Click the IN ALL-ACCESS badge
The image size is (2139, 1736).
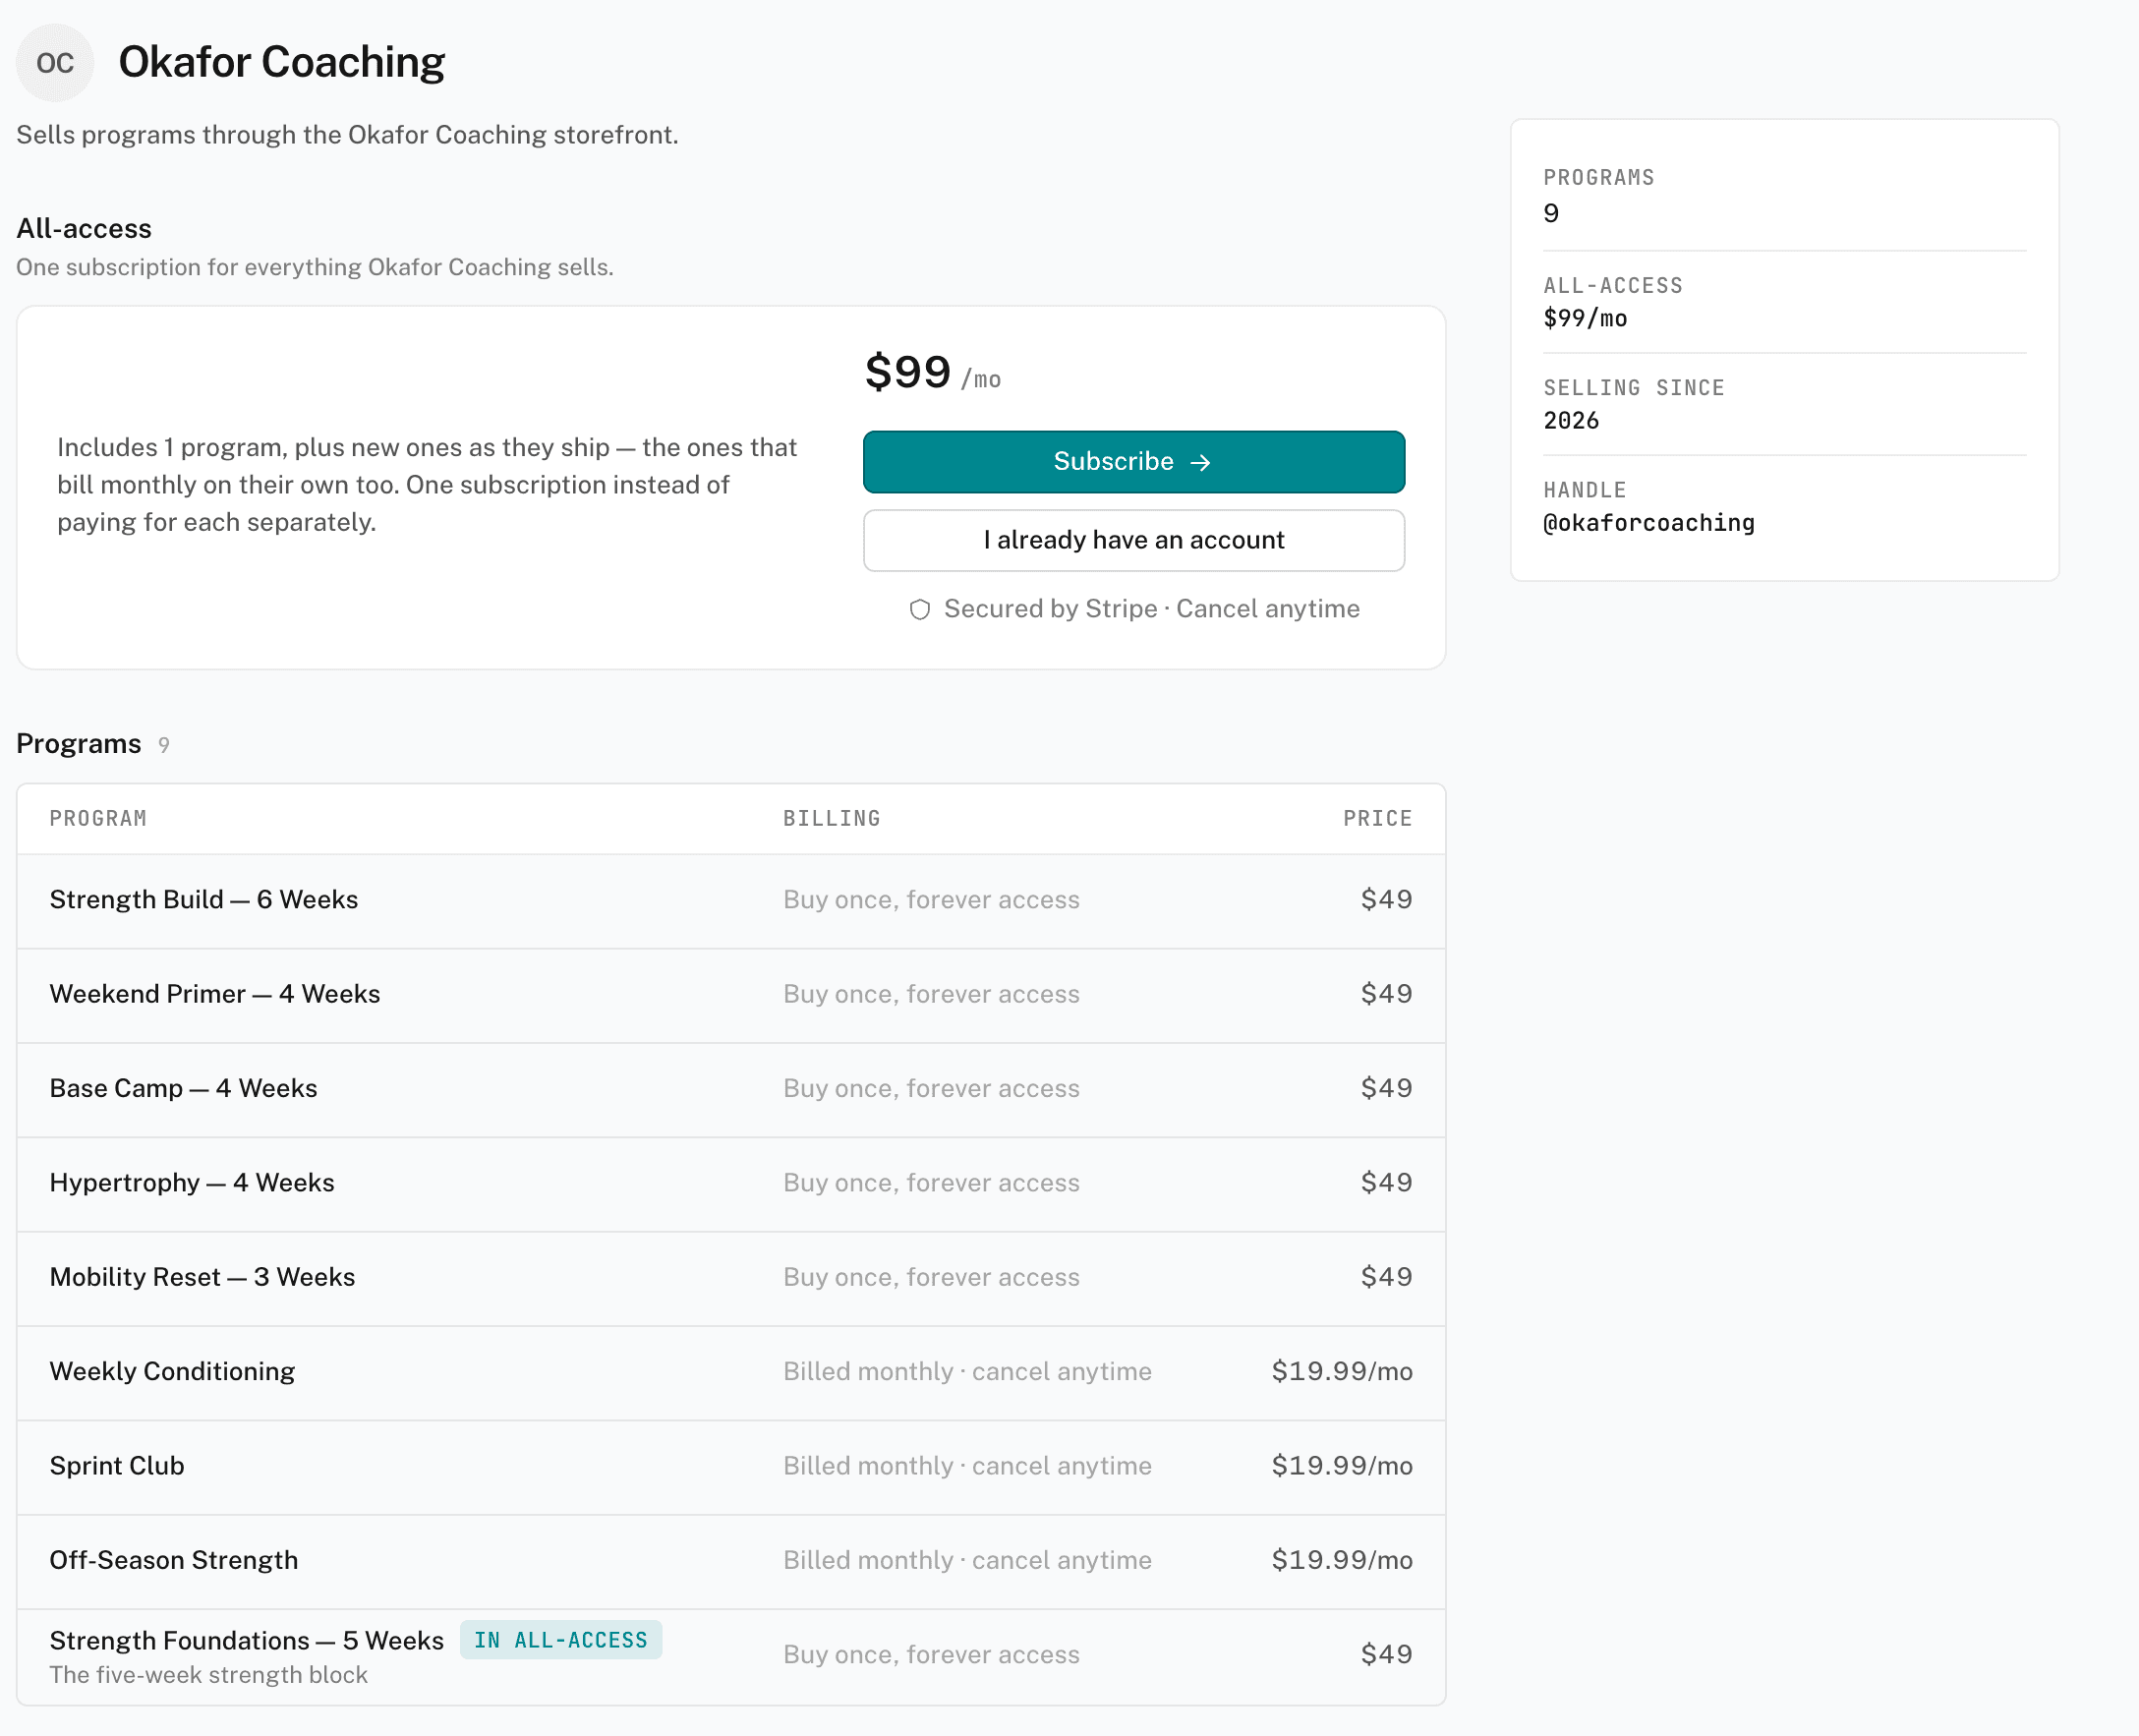click(560, 1640)
